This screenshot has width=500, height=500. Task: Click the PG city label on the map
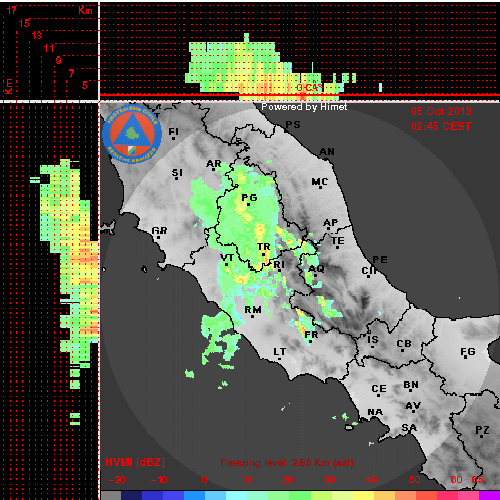(249, 198)
